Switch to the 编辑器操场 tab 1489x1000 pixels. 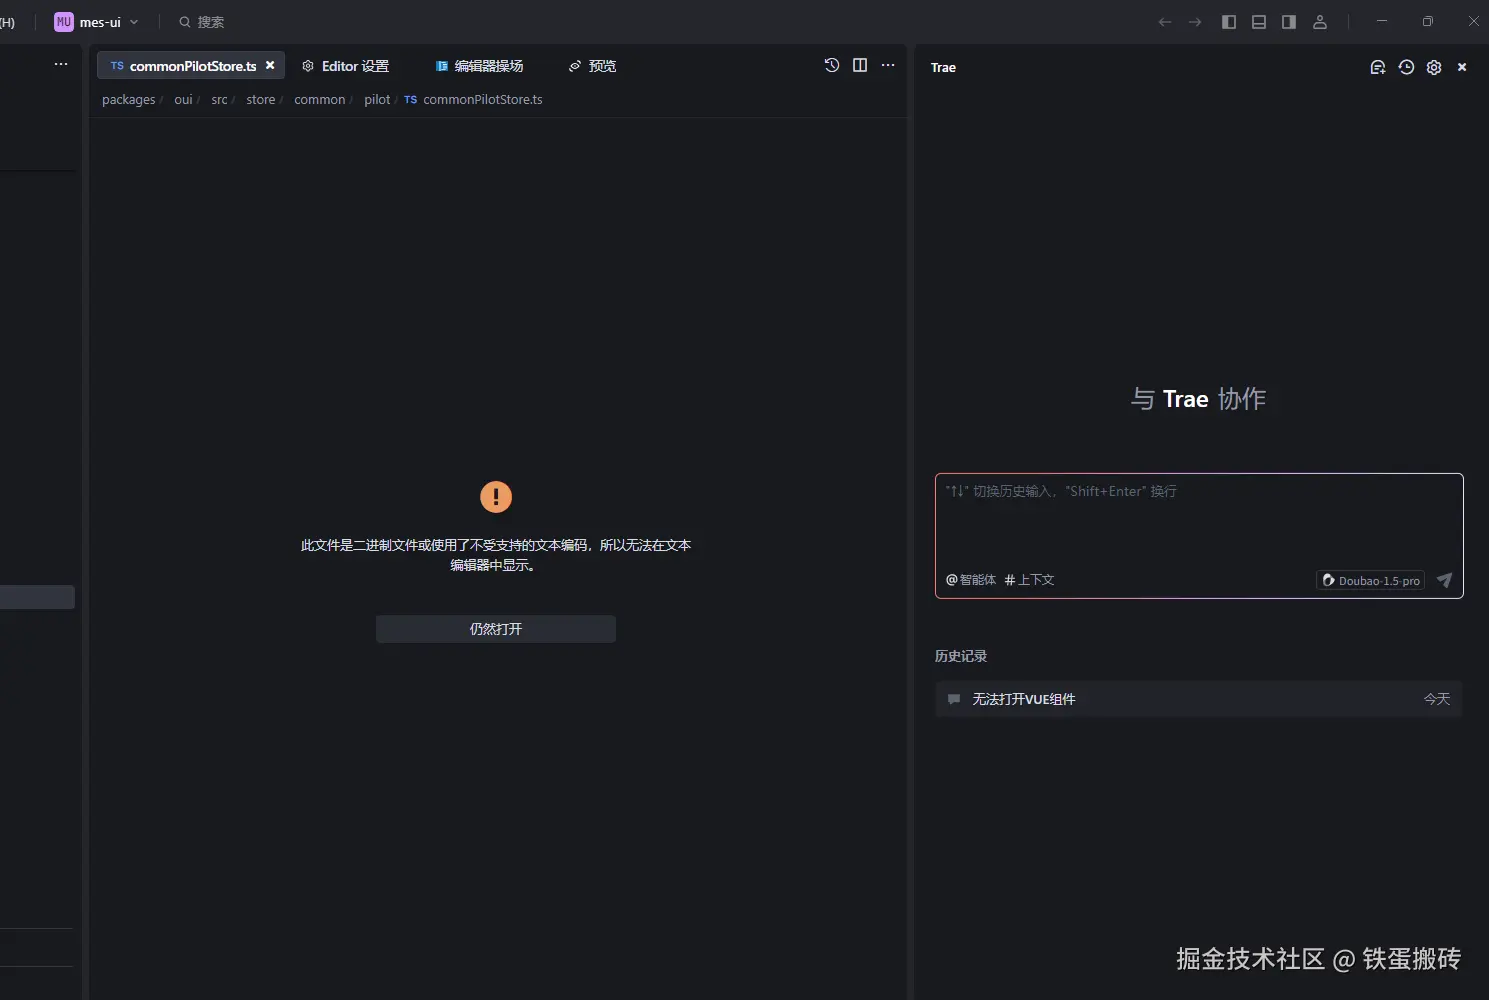(x=480, y=66)
